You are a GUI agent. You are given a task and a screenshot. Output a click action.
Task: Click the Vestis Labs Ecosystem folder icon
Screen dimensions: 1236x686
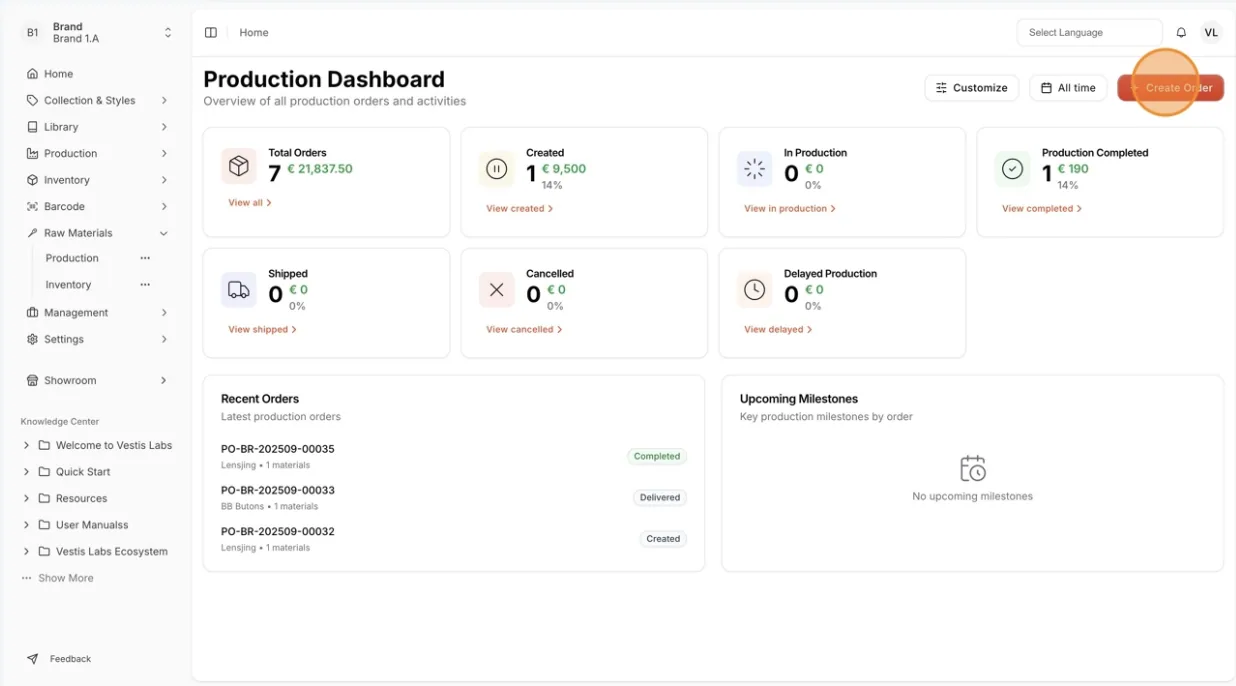(44, 551)
